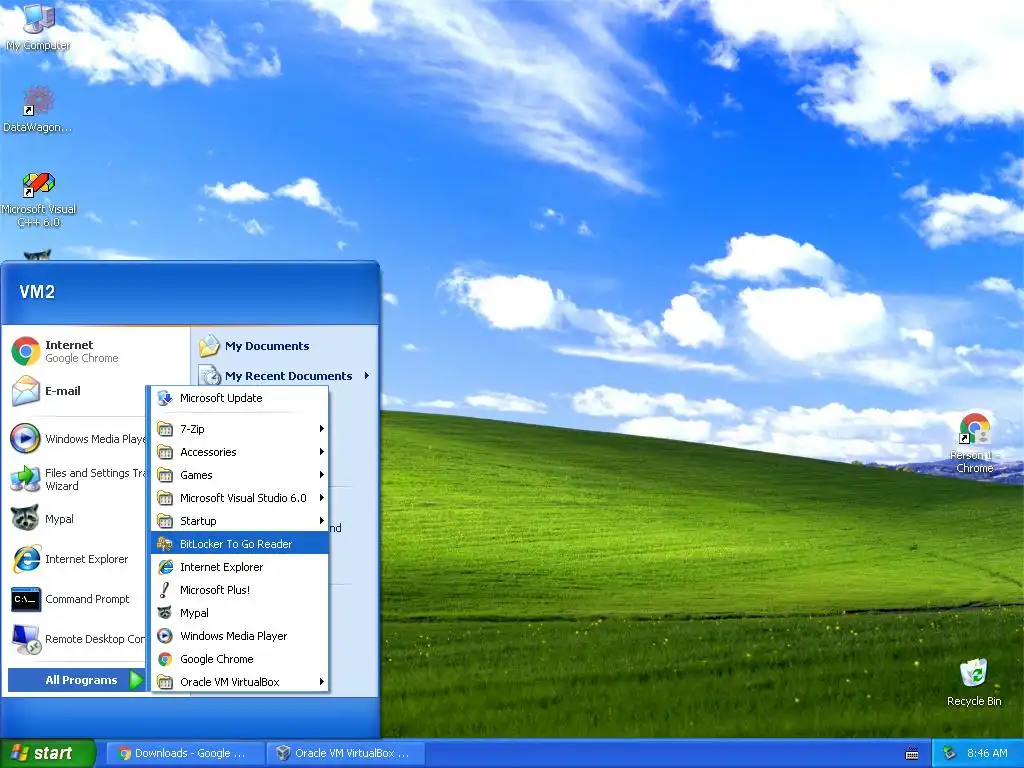Click the Remote Desktop Connection icon

click(25, 639)
